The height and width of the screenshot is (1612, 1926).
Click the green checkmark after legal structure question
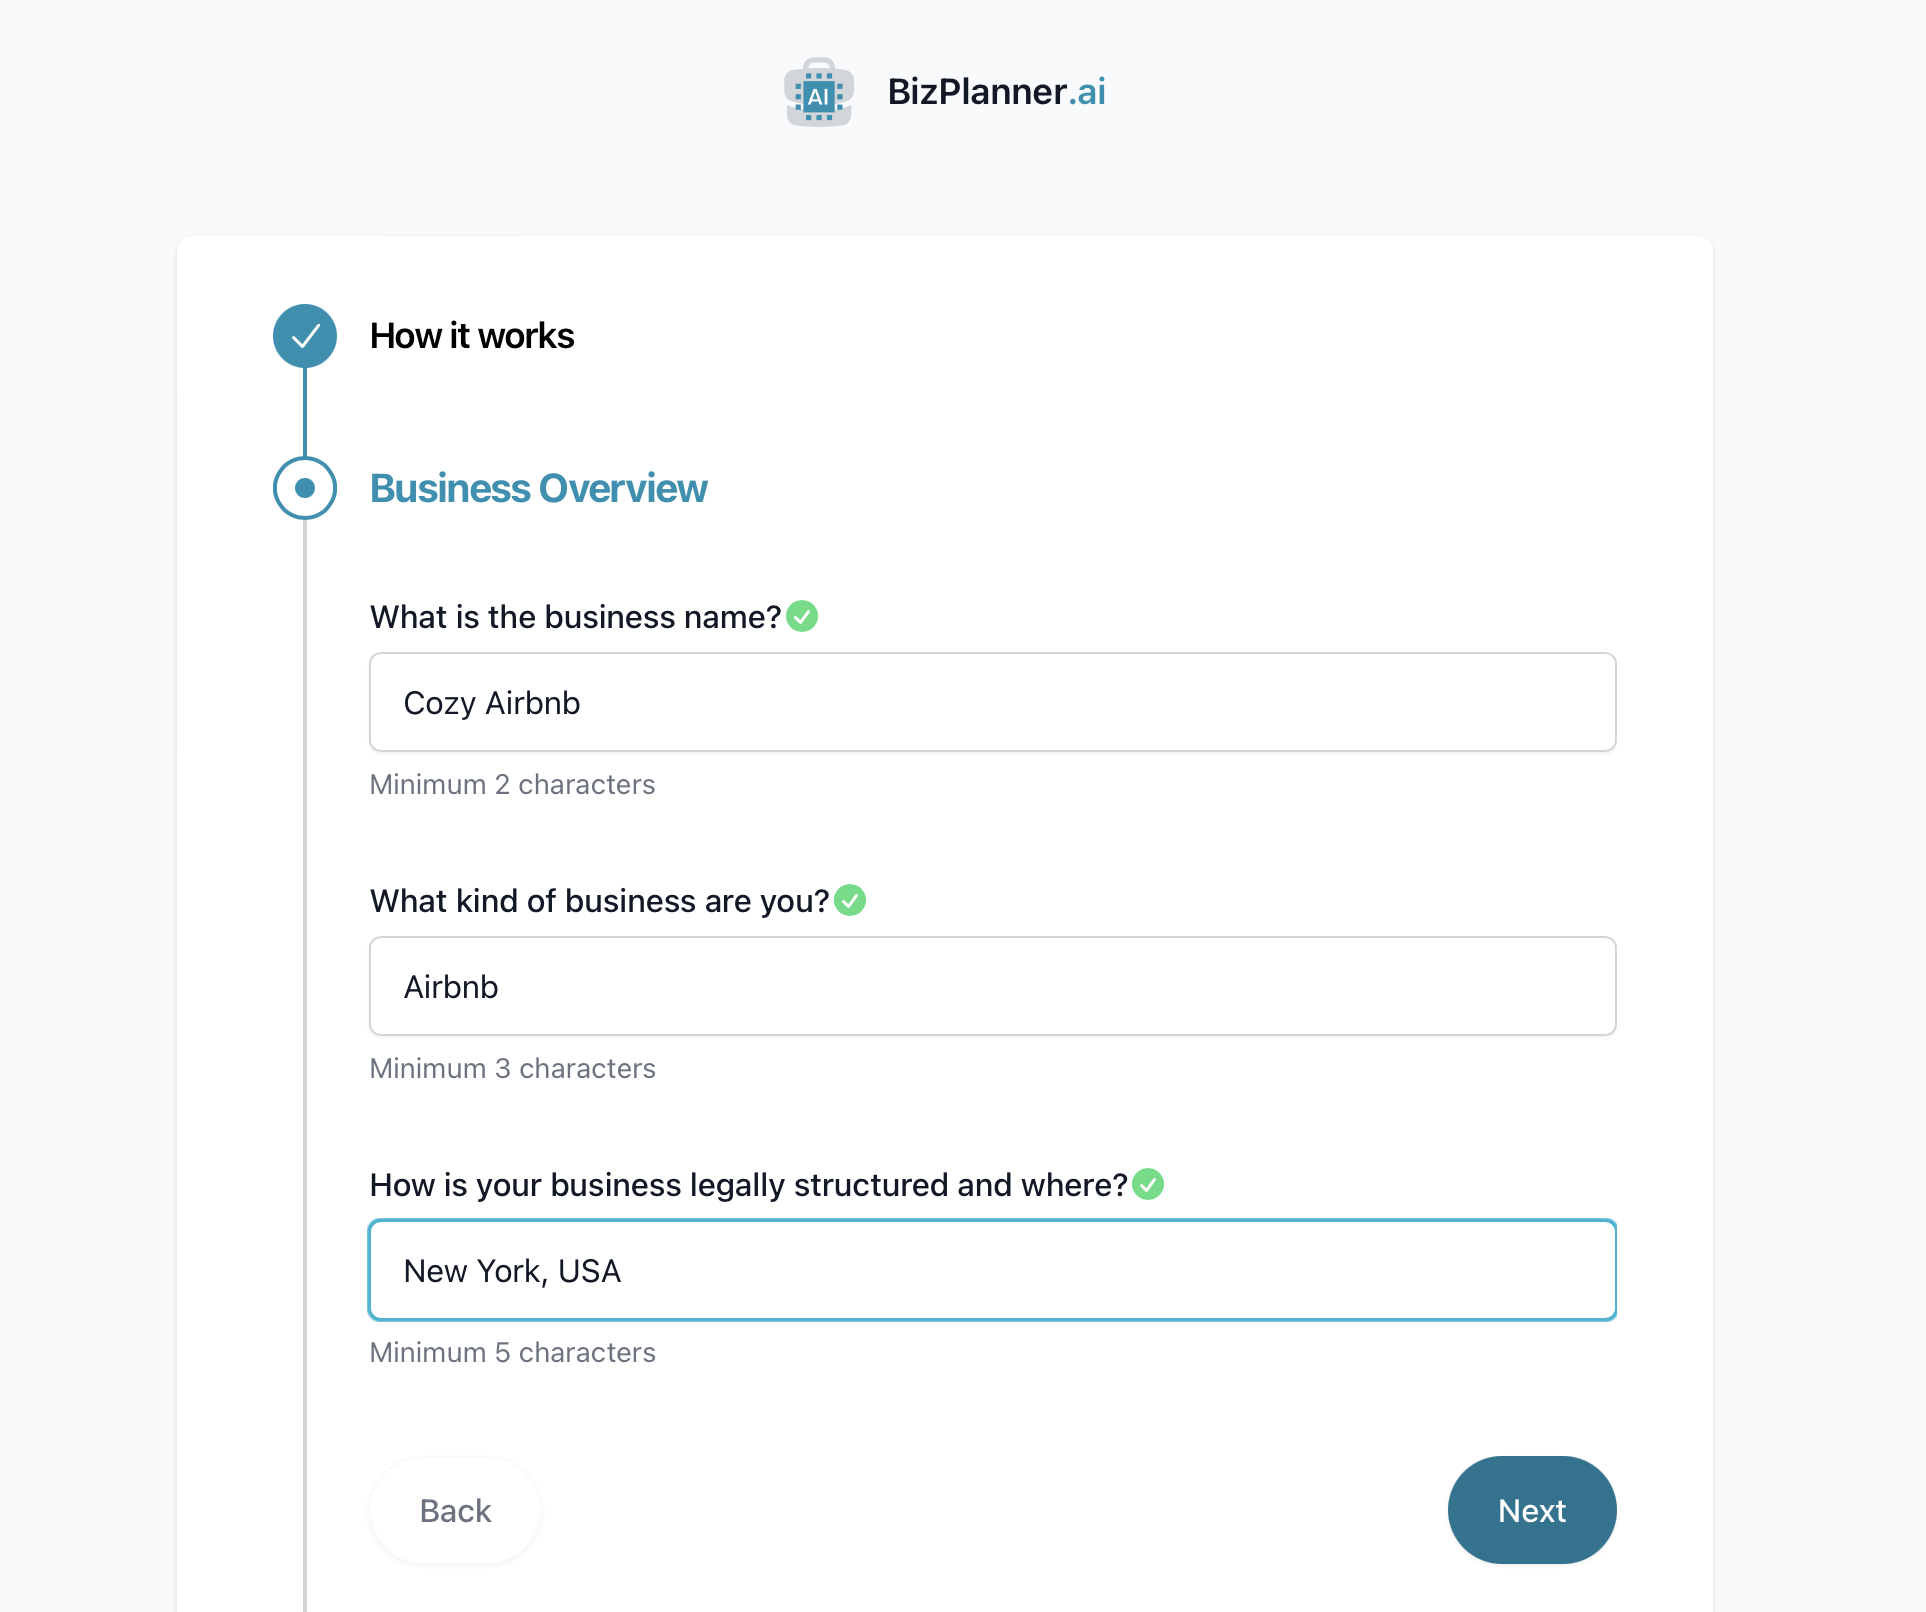point(1150,1184)
